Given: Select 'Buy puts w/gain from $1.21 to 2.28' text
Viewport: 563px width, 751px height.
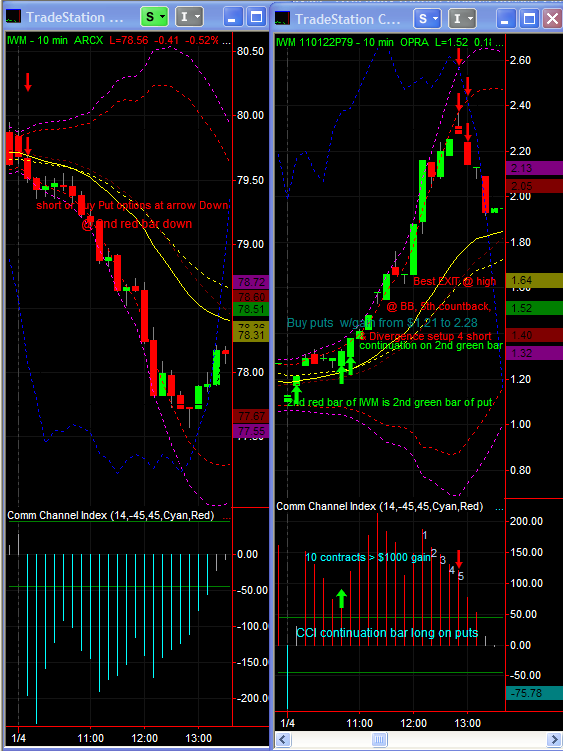Looking at the screenshot, I should [382, 323].
